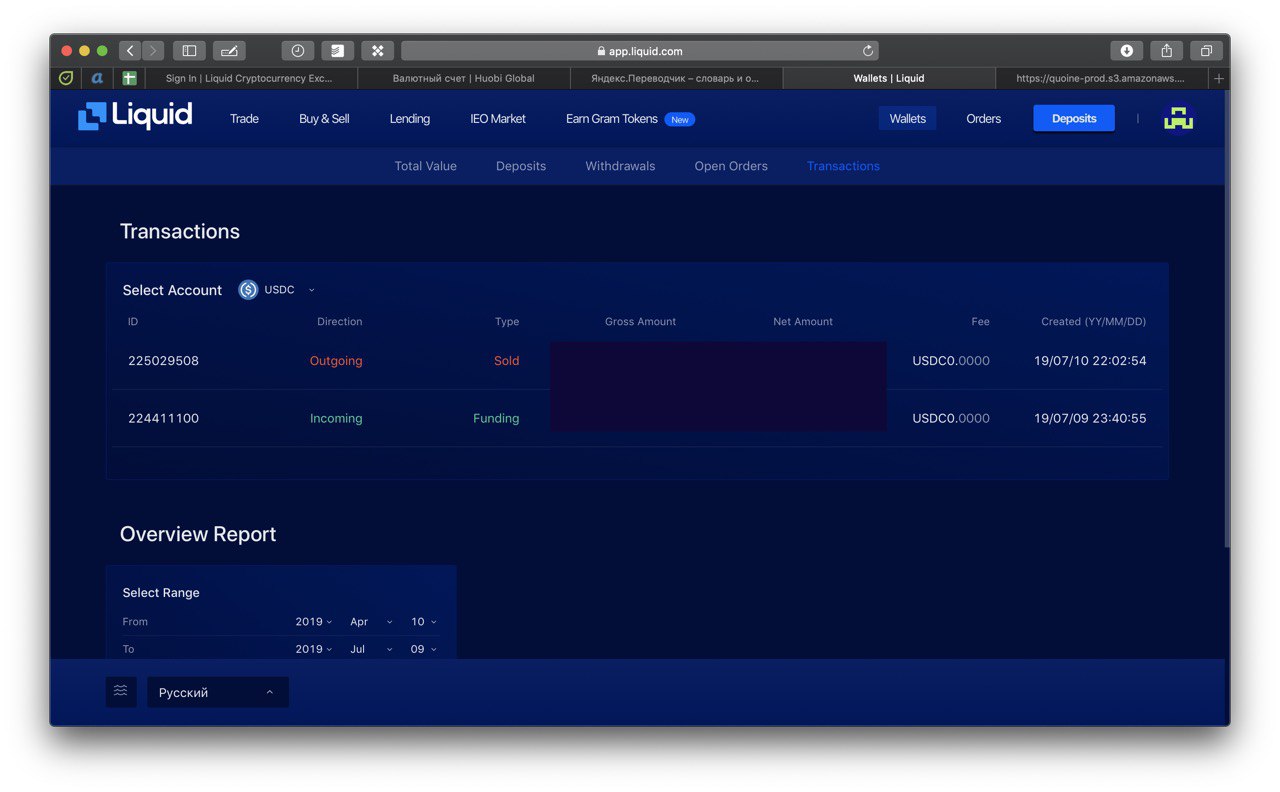Click the history clock toolbar icon
Viewport: 1280px width, 792px height.
298,51
